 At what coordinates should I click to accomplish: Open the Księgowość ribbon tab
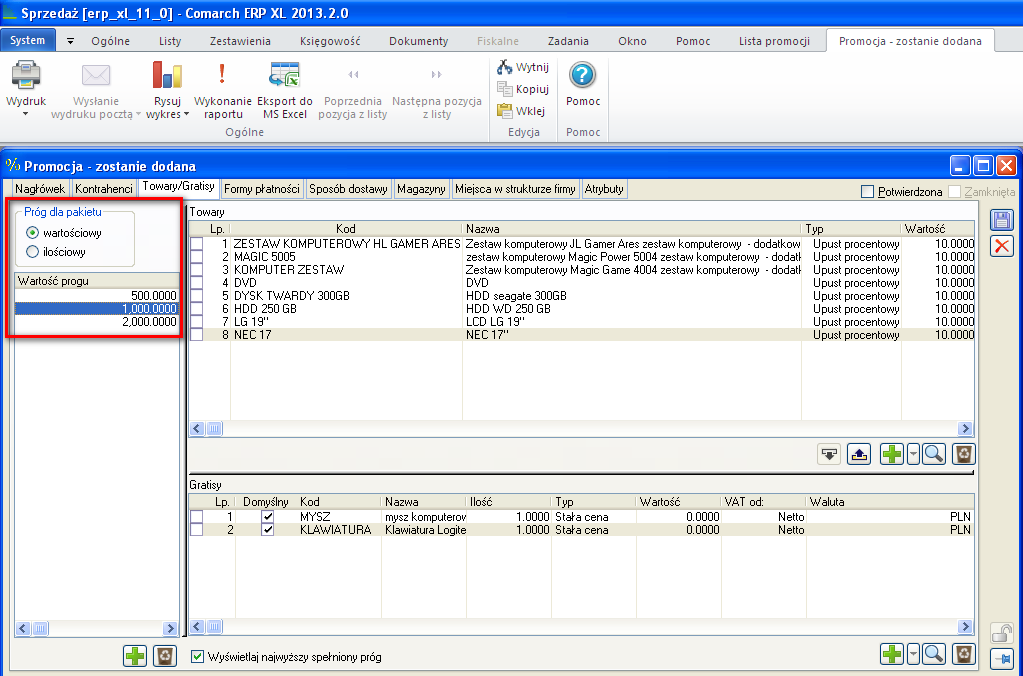(330, 41)
